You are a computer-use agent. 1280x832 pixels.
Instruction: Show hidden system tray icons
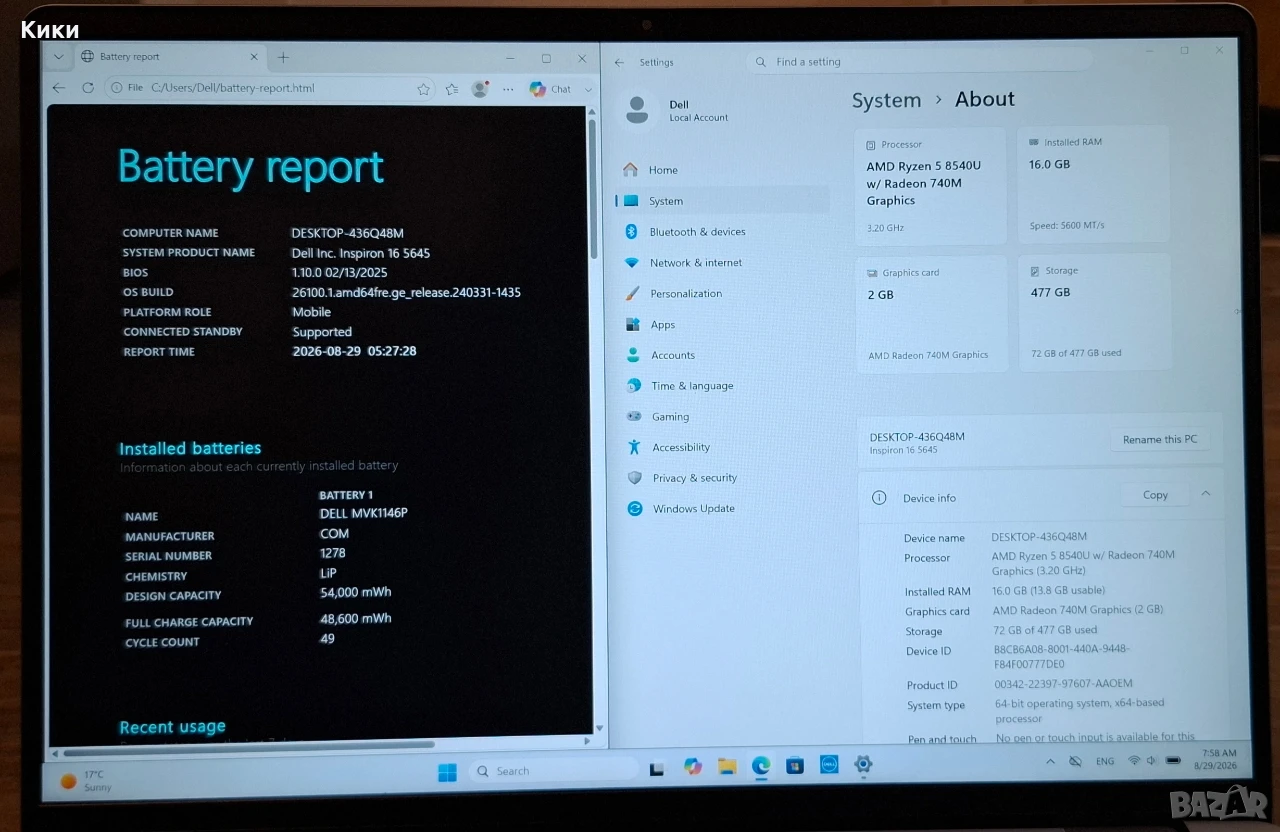pos(1050,761)
